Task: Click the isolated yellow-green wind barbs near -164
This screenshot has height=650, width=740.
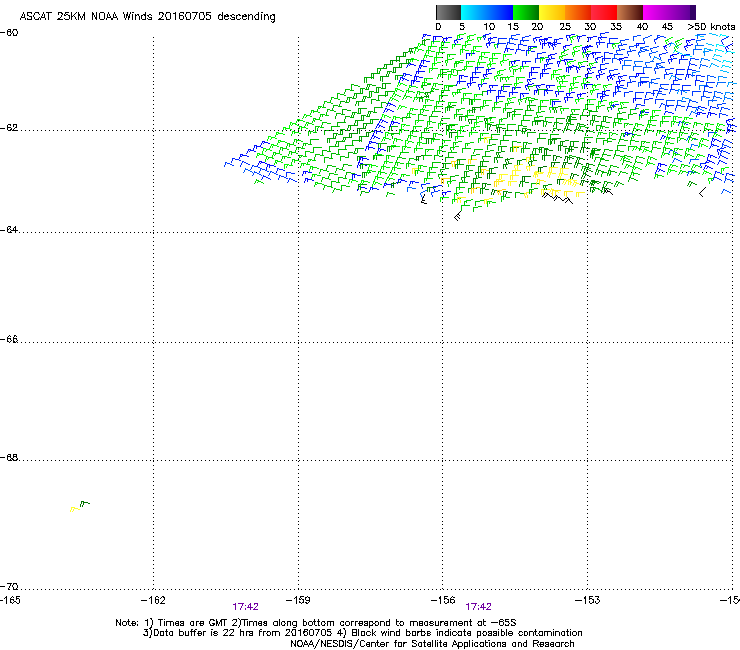Action: [x=80, y=506]
